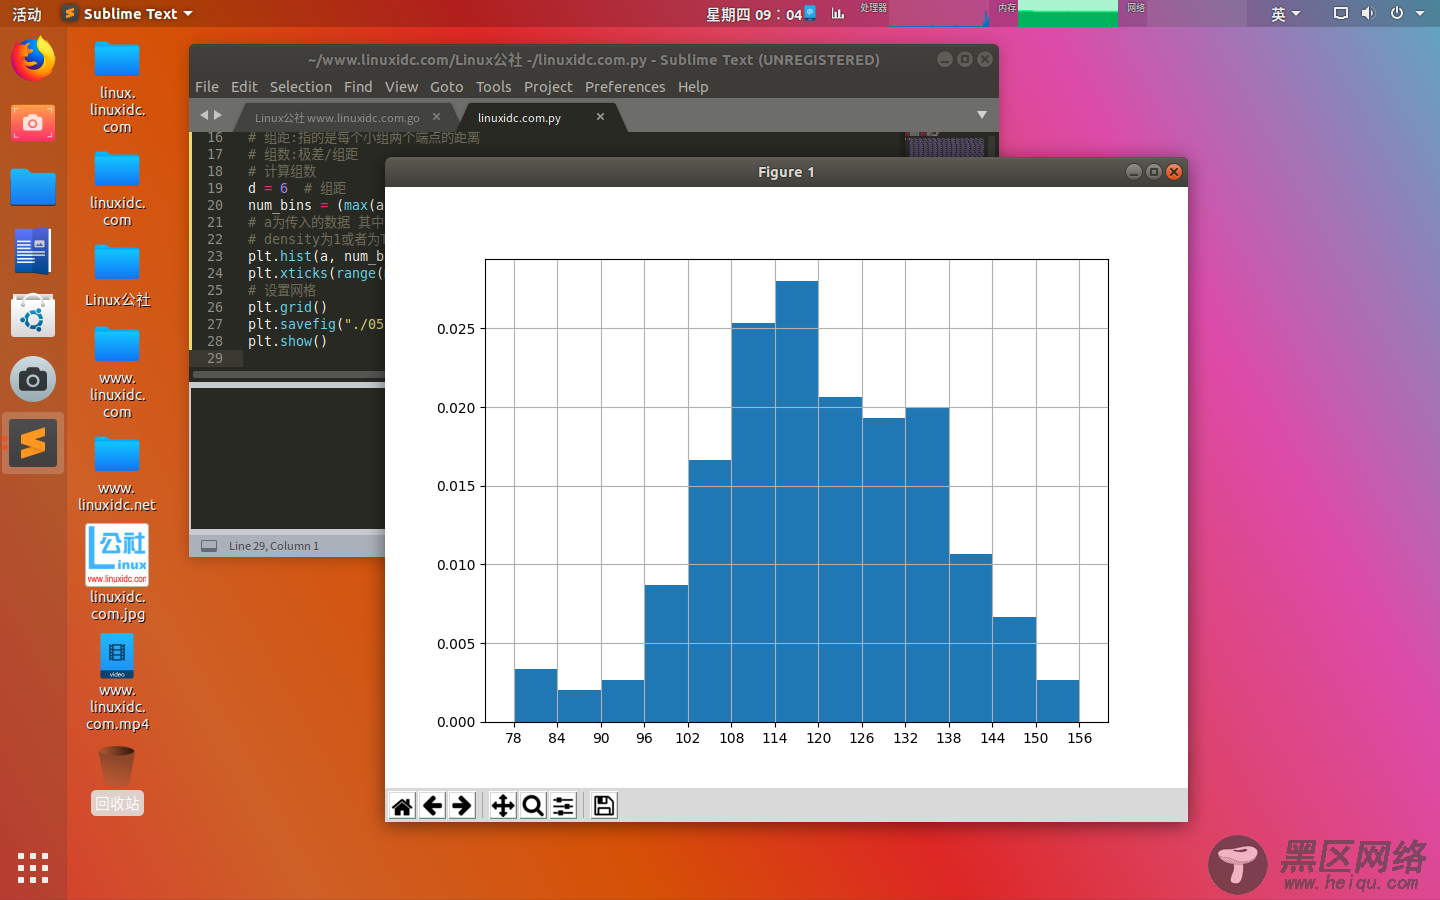The width and height of the screenshot is (1440, 900).
Task: Open the Preferences menu
Action: 625,87
